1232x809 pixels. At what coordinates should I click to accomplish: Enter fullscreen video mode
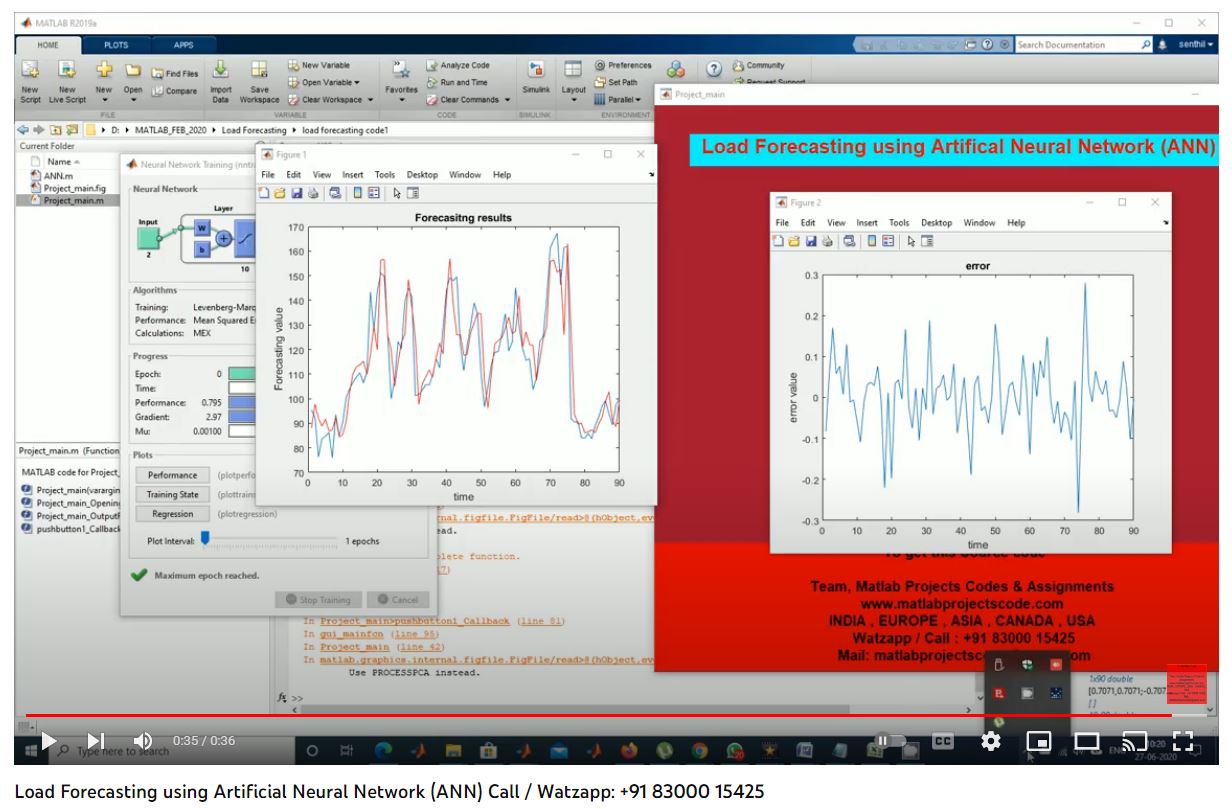[1183, 741]
